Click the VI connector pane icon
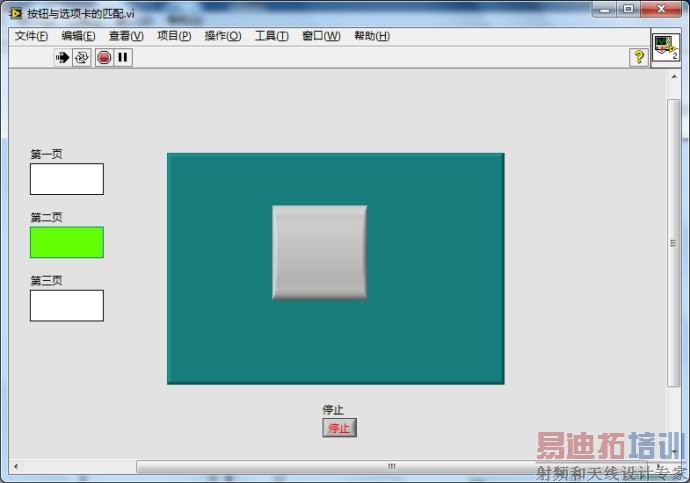Viewport: 690px width, 483px height. (x=665, y=47)
